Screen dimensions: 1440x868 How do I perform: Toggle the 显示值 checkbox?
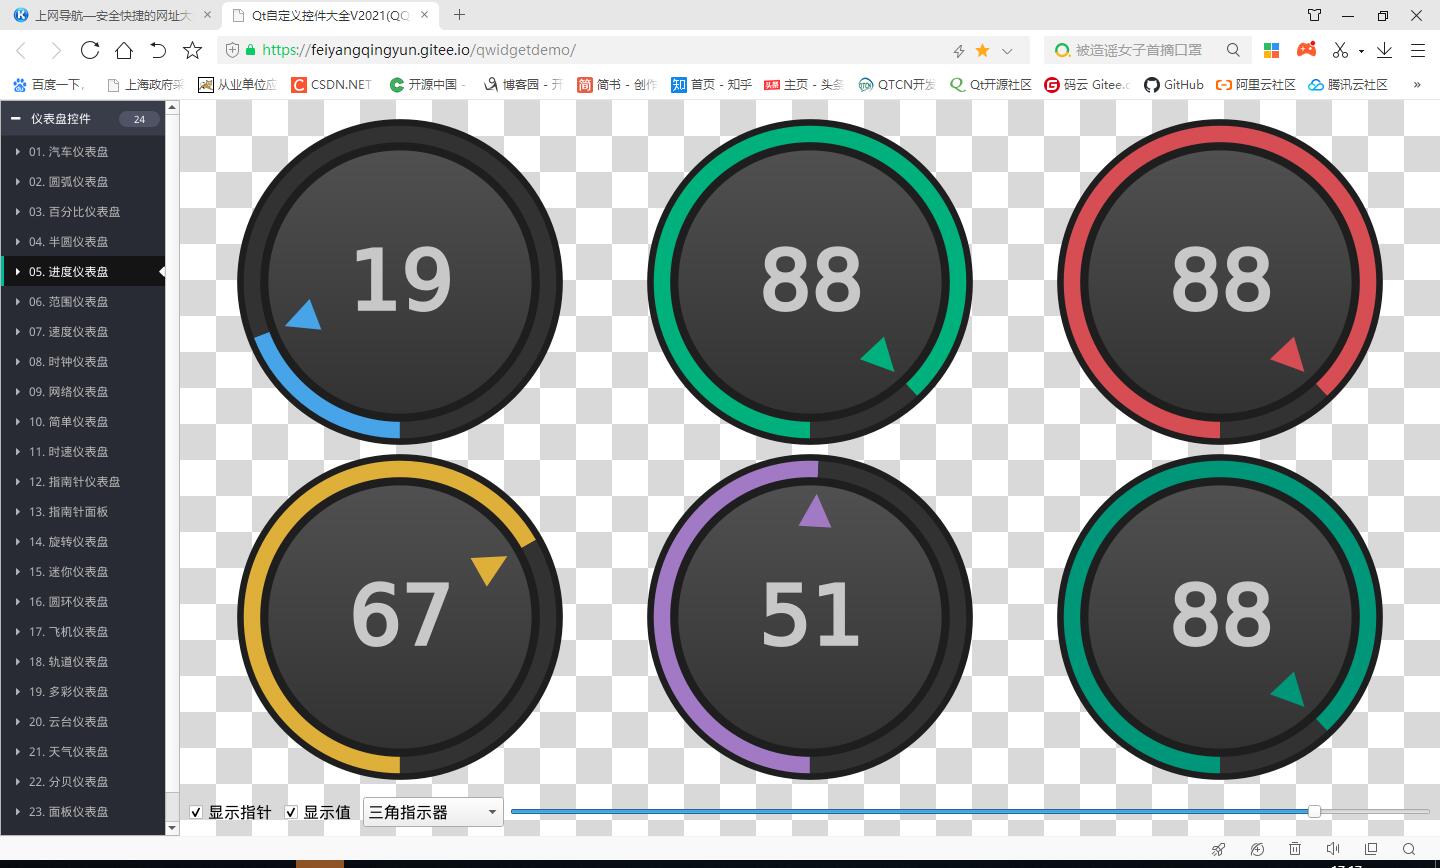coord(292,812)
